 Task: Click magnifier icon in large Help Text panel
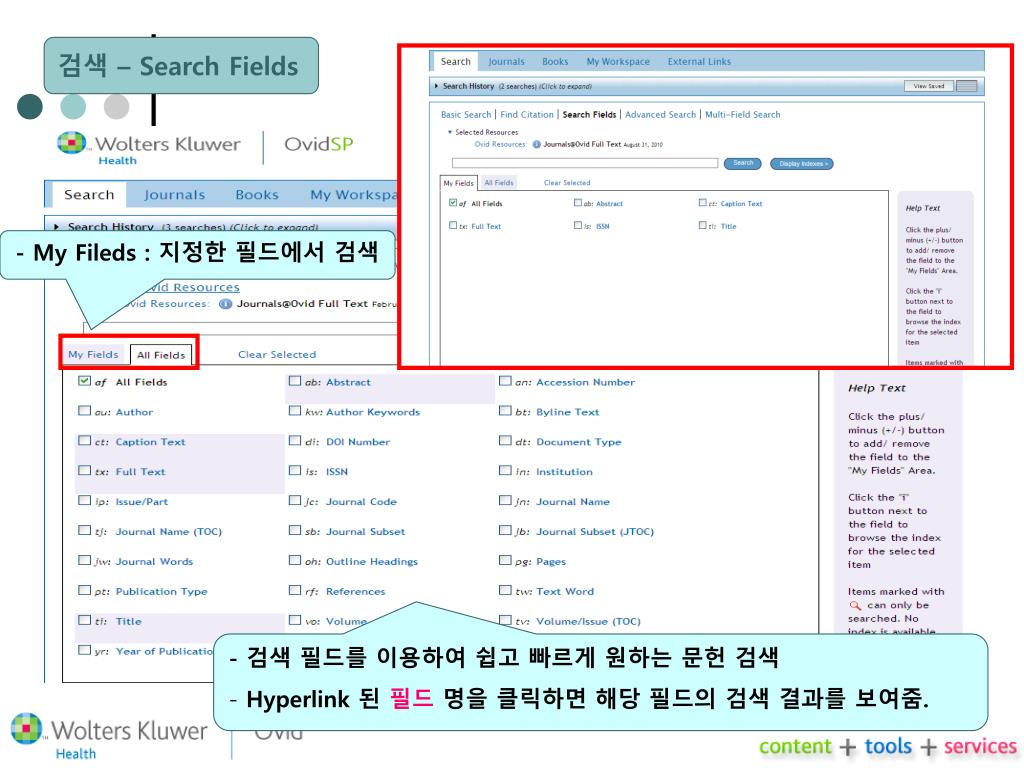coord(855,605)
